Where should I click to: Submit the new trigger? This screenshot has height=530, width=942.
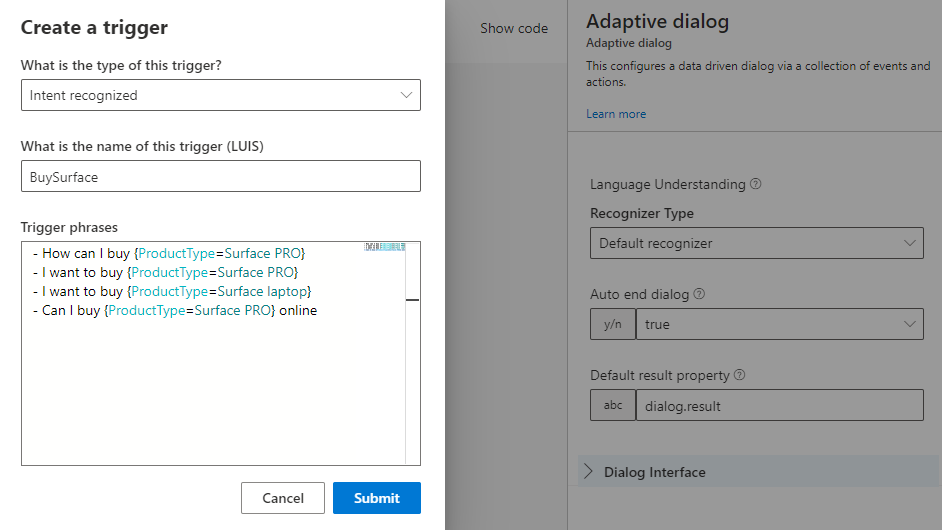point(376,498)
